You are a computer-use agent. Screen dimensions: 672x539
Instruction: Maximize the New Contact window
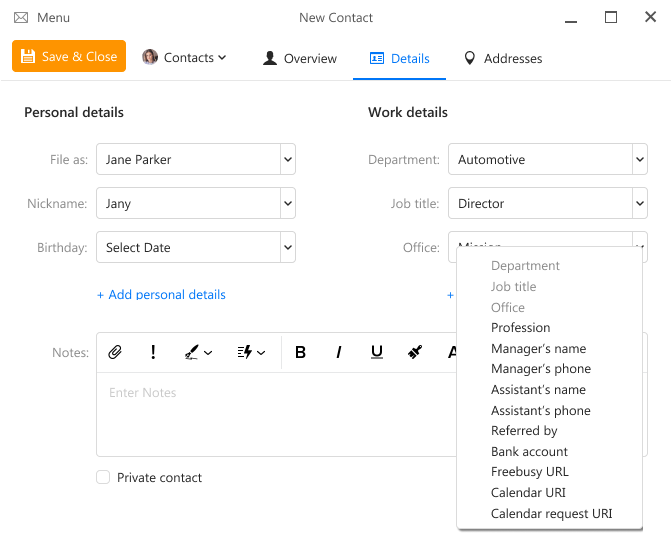tap(611, 17)
